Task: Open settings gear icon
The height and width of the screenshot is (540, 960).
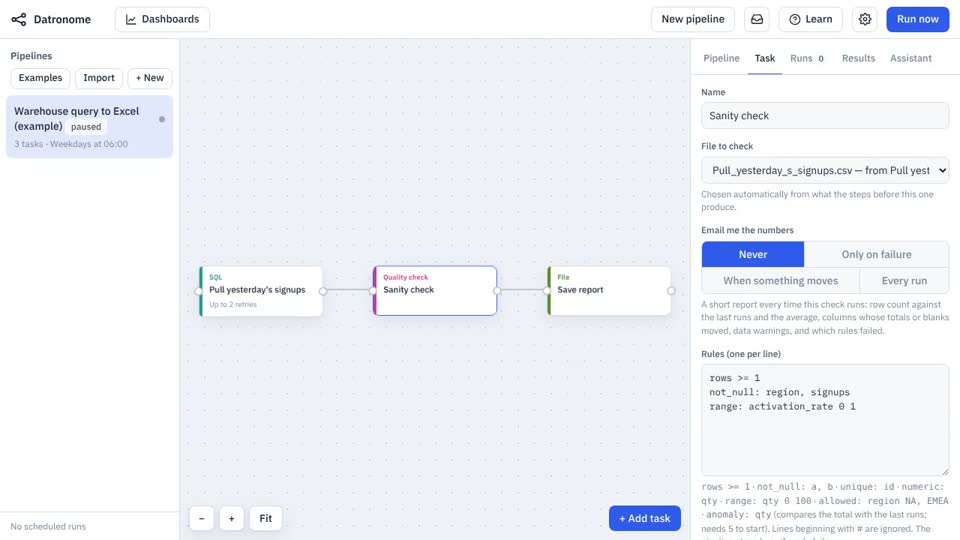Action: 864,20
